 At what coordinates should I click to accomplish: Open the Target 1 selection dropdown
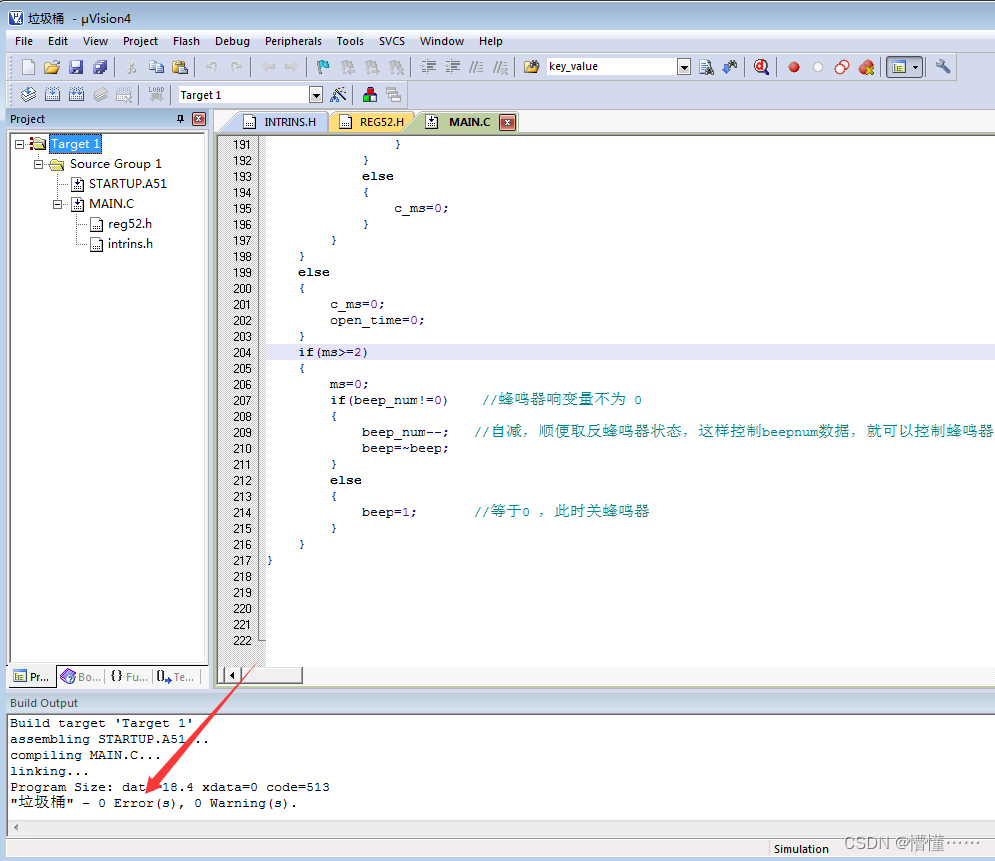(x=315, y=95)
